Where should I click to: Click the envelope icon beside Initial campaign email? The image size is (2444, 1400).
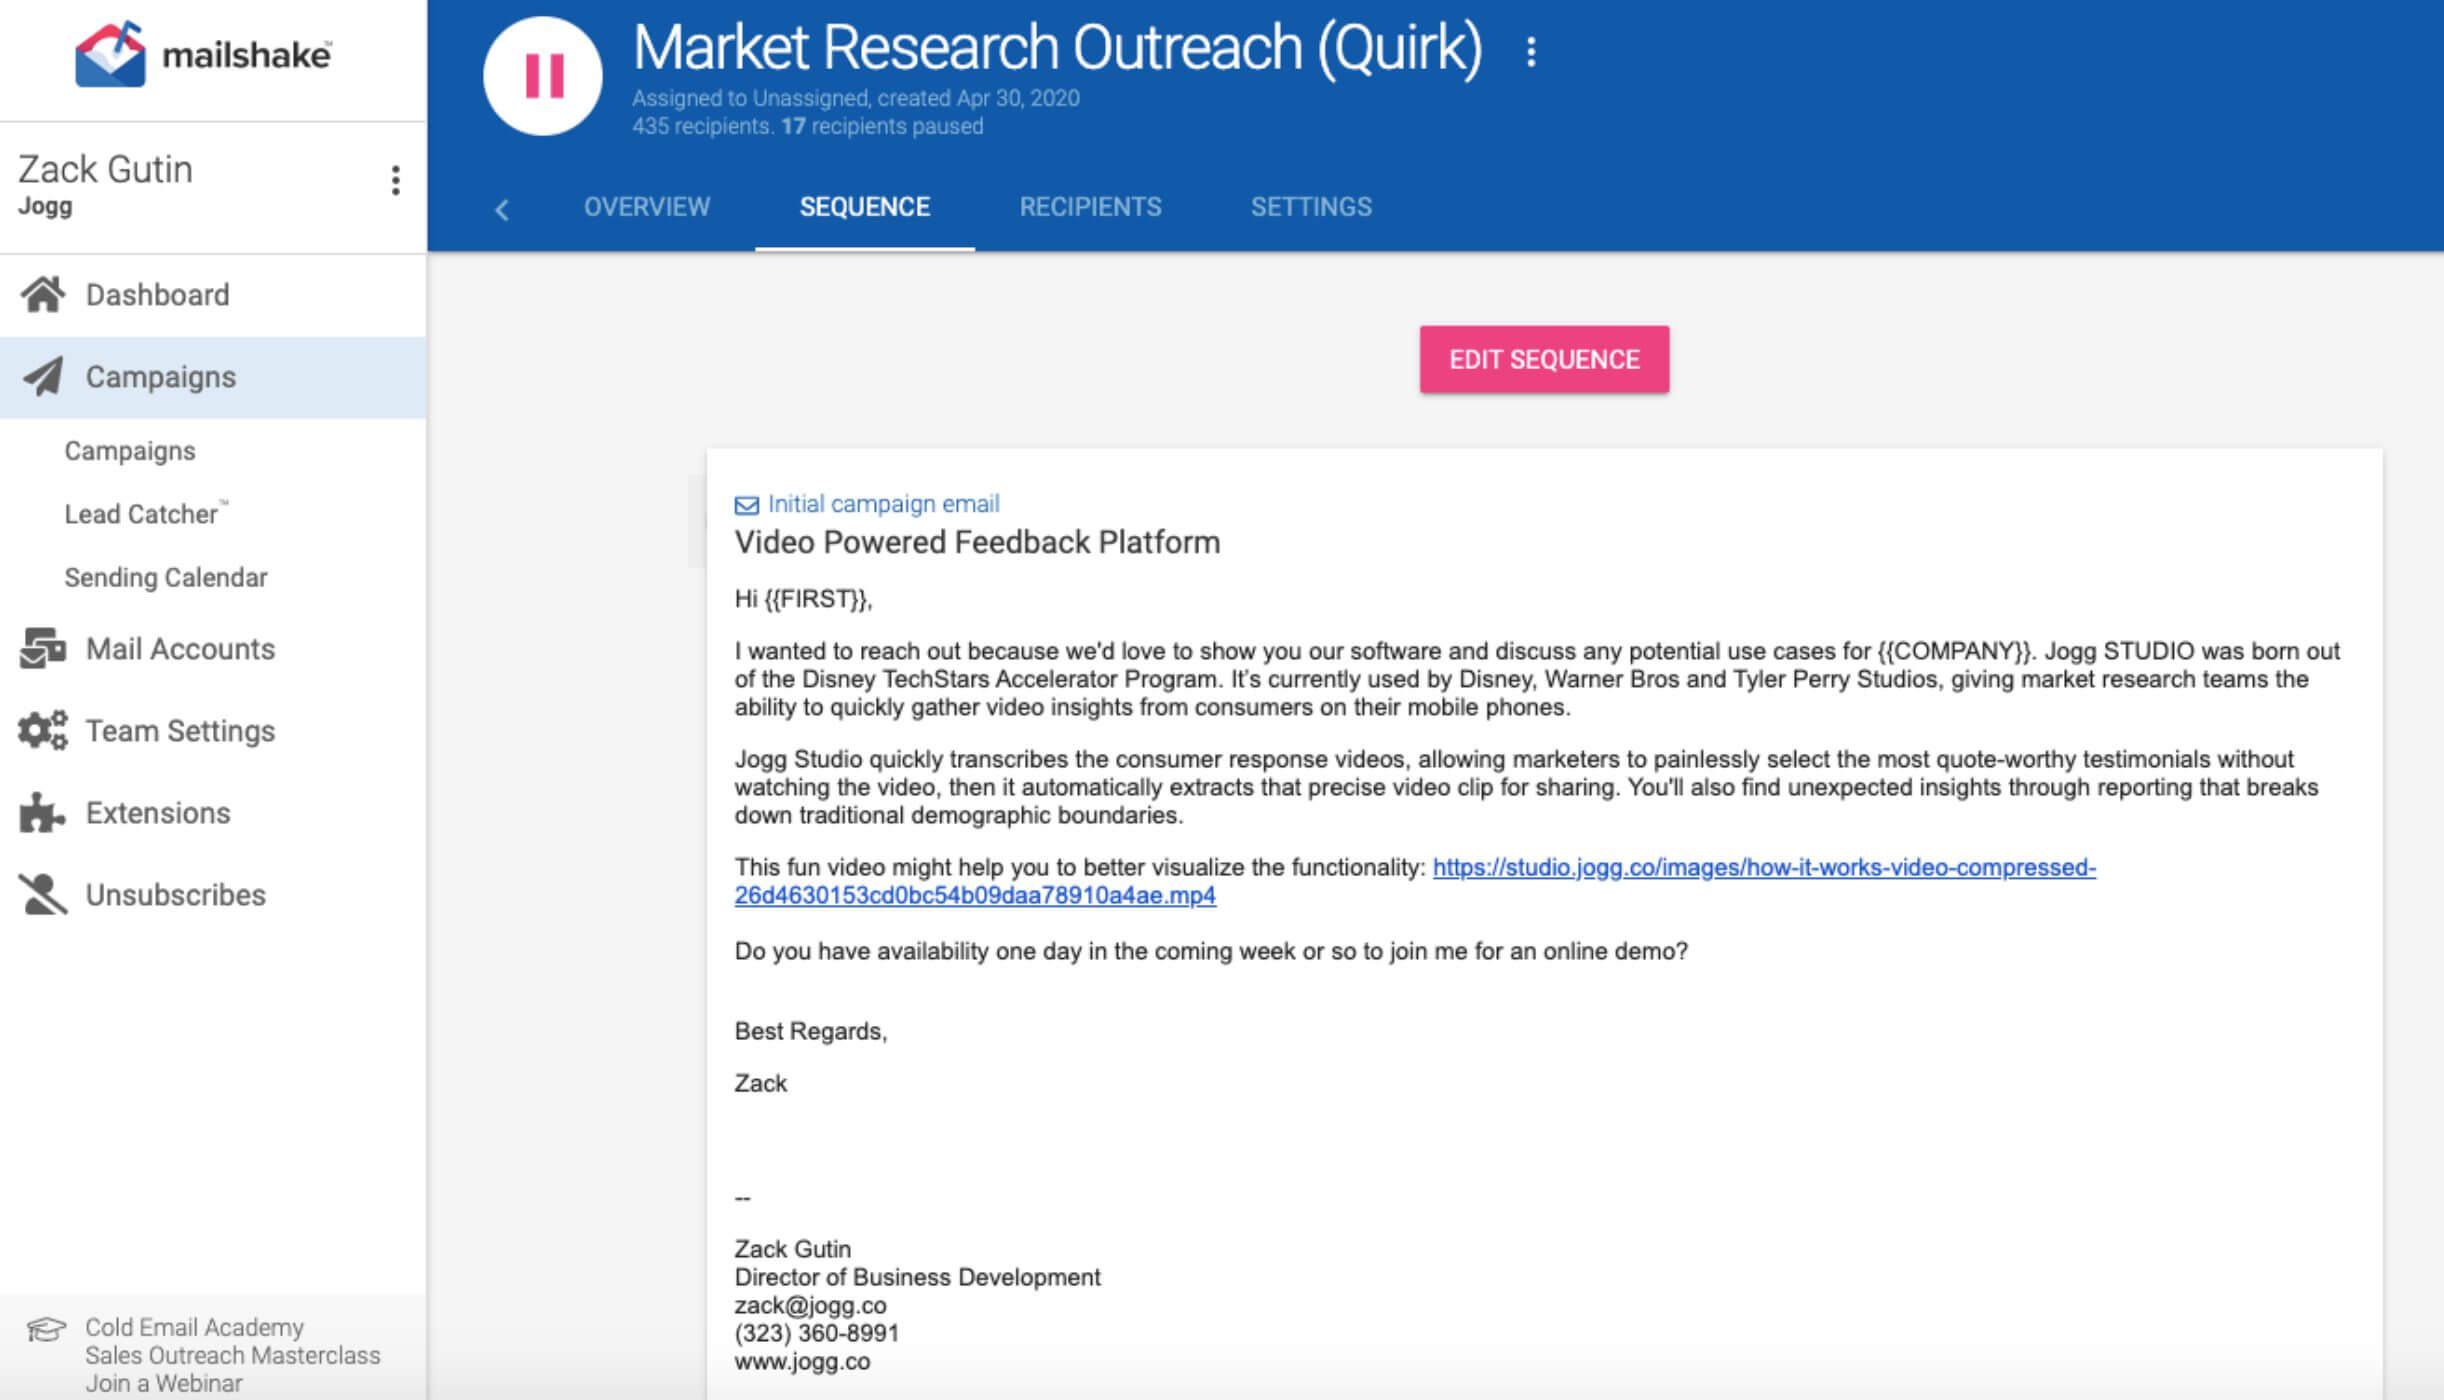746,505
